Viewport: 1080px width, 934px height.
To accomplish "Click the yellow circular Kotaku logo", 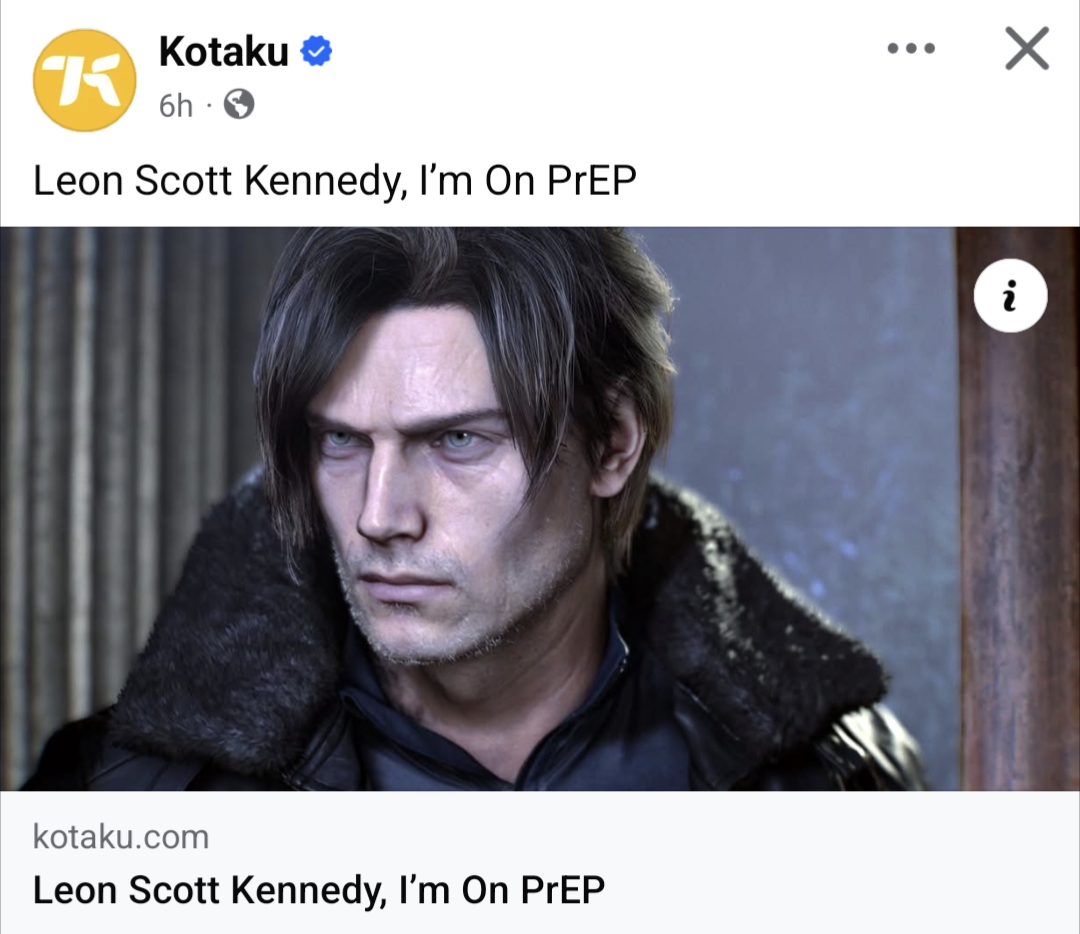I will click(x=84, y=80).
